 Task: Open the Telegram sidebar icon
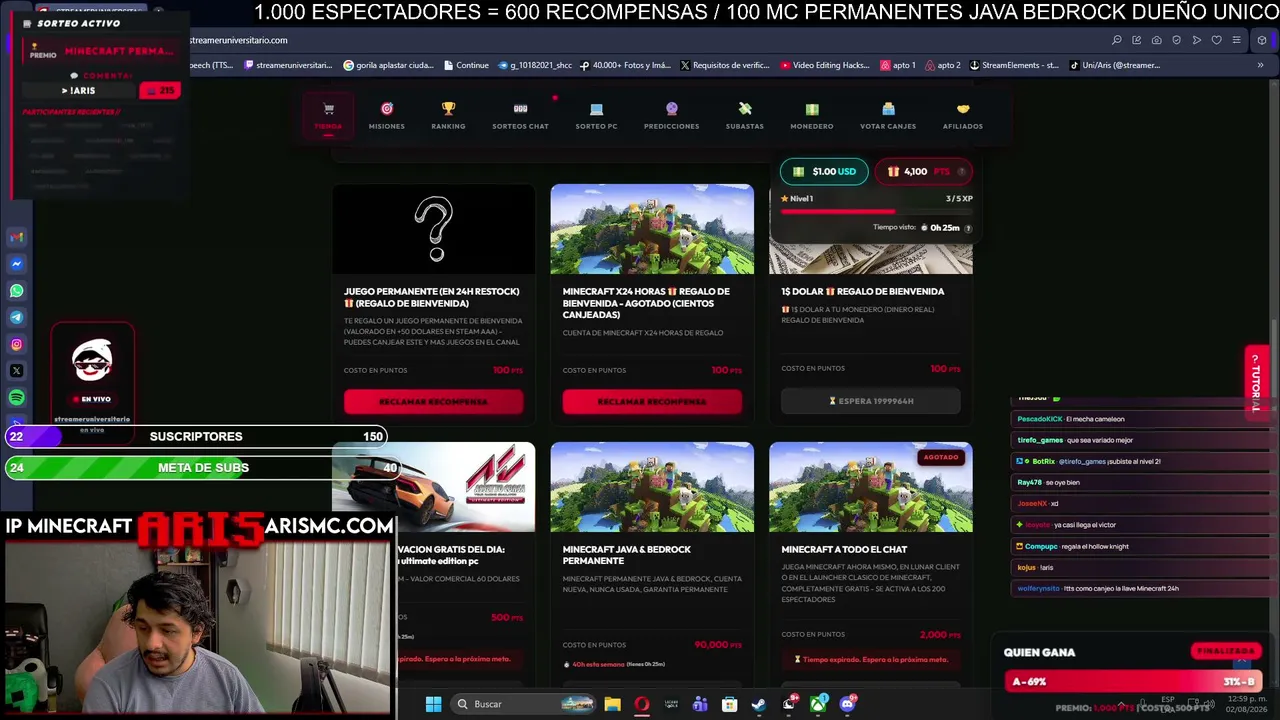[17, 317]
